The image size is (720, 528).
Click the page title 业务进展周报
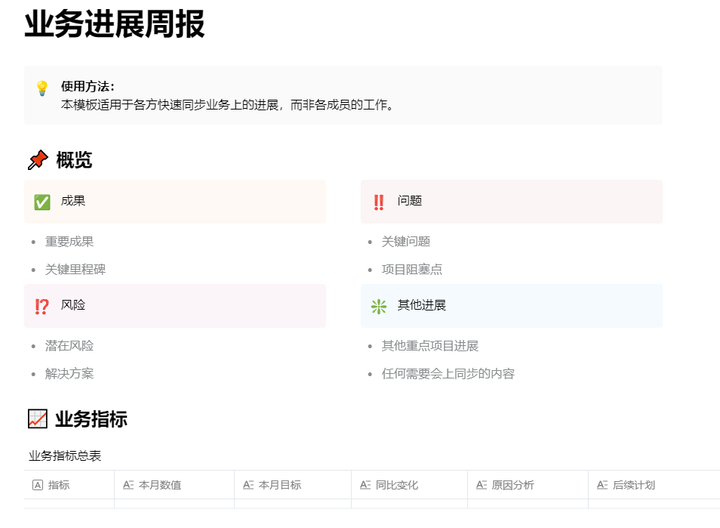[114, 25]
